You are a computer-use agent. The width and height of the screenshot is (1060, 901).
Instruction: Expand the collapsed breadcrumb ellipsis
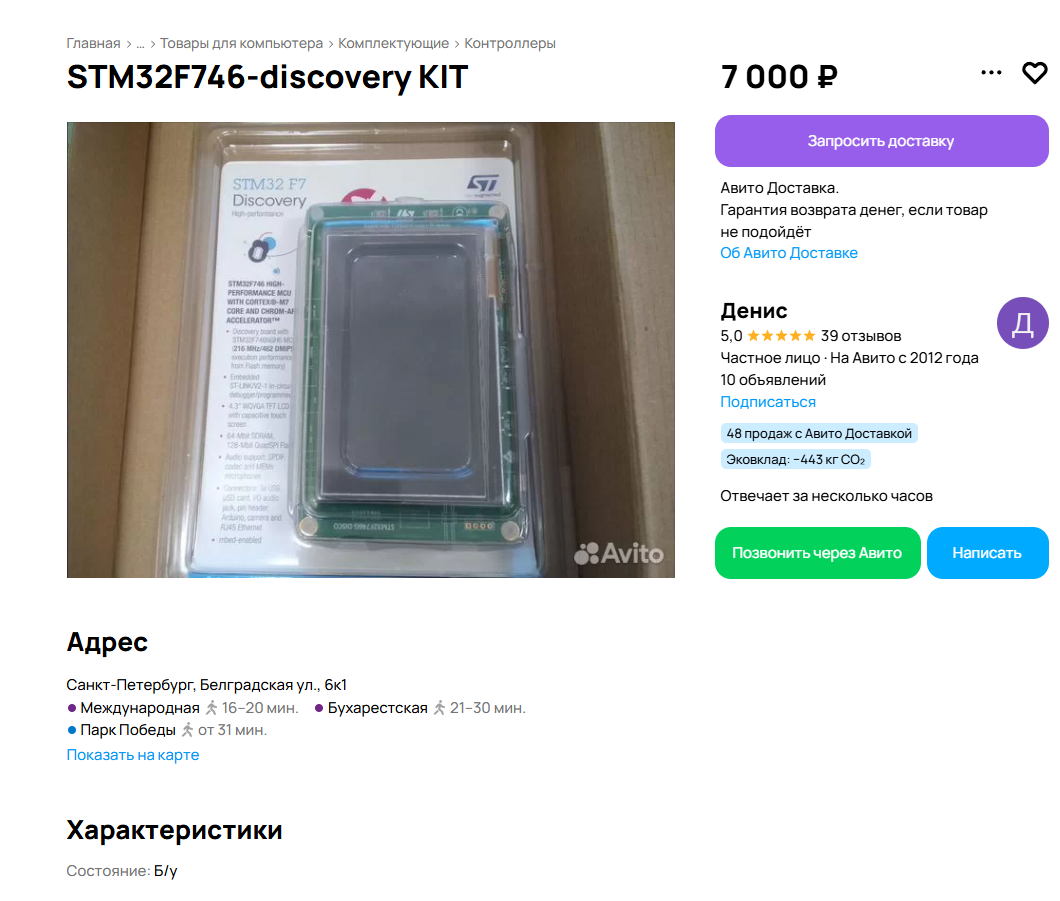[140, 43]
